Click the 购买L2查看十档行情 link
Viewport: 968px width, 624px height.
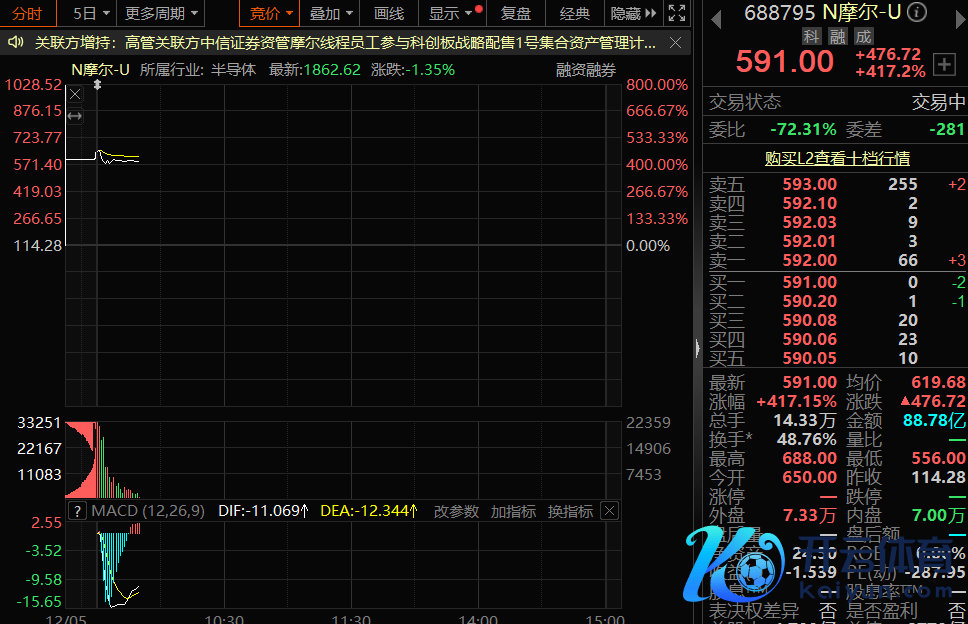836,158
